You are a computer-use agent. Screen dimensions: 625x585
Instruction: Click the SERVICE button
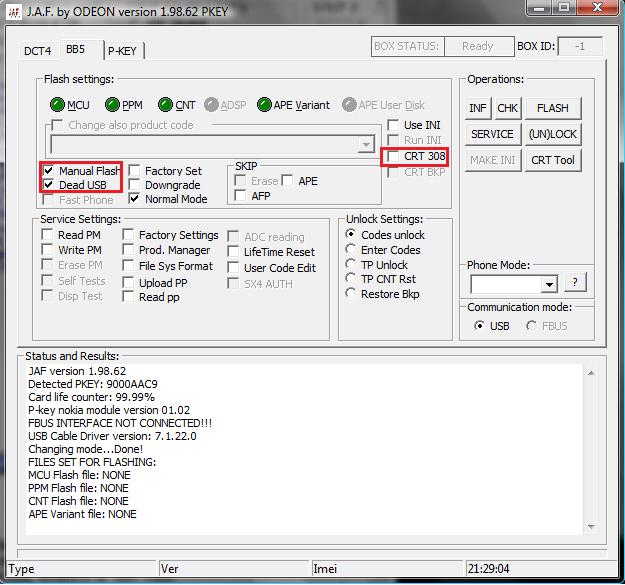point(493,134)
